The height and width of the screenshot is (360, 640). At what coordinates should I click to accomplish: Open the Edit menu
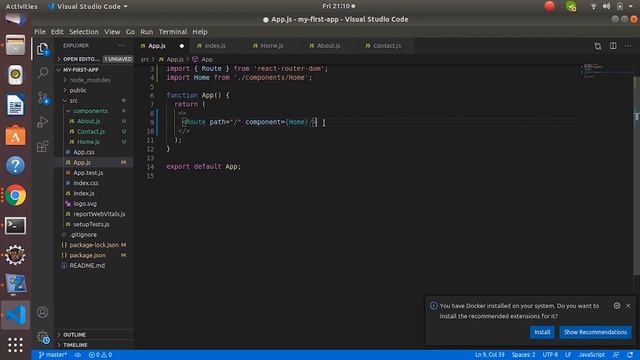click(57, 32)
